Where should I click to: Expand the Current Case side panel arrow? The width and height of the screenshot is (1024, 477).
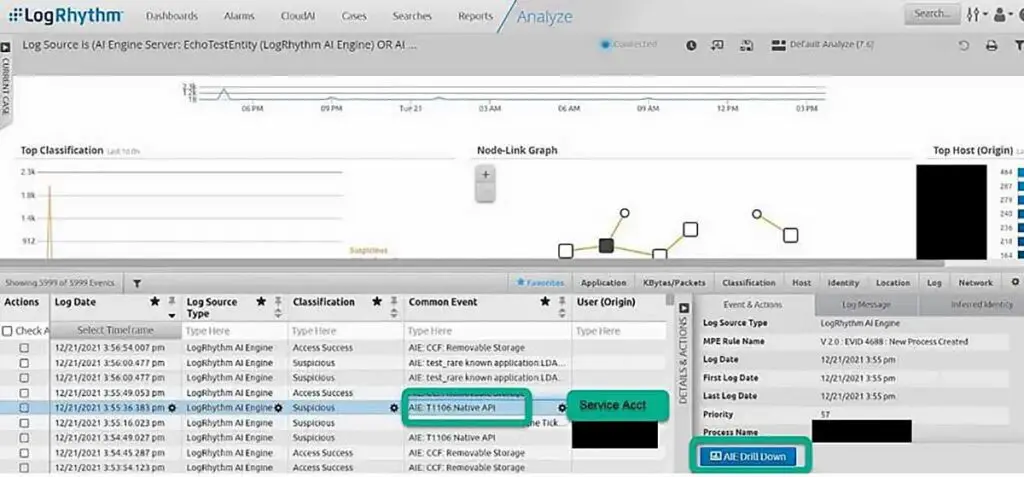[5, 47]
